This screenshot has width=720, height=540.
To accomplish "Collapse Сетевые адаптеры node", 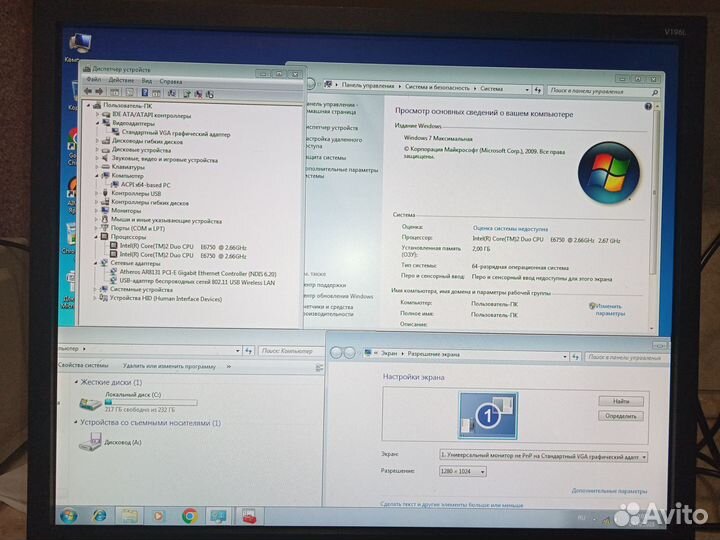I will point(96,263).
